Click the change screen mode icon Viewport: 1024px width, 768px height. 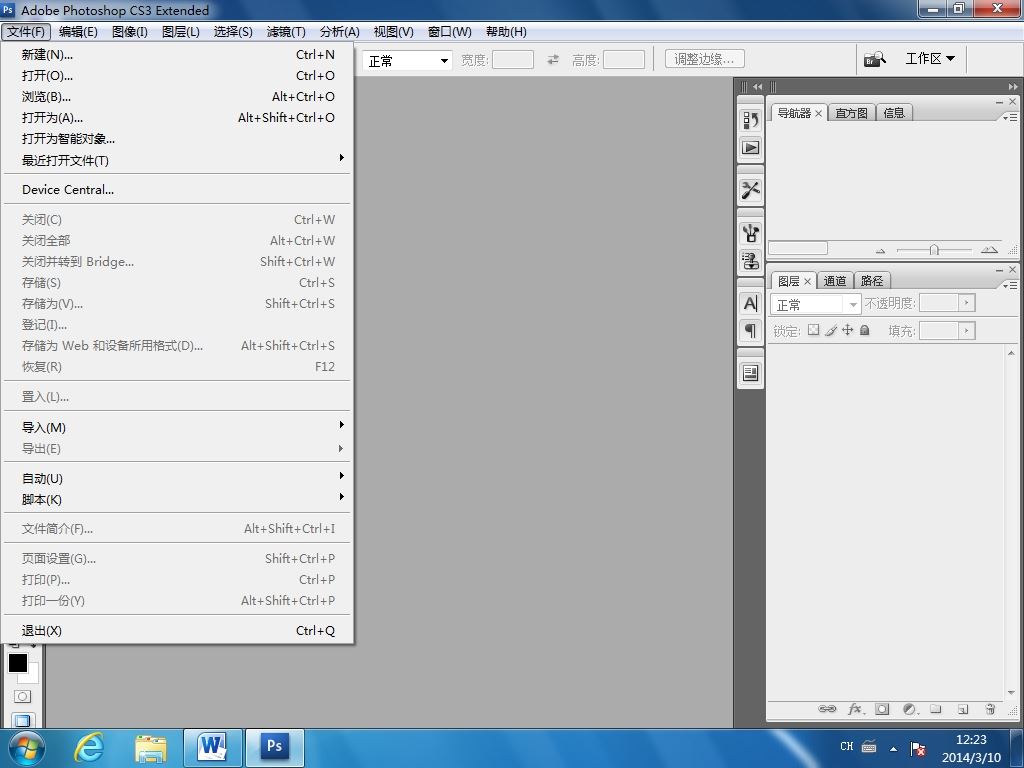click(x=22, y=720)
